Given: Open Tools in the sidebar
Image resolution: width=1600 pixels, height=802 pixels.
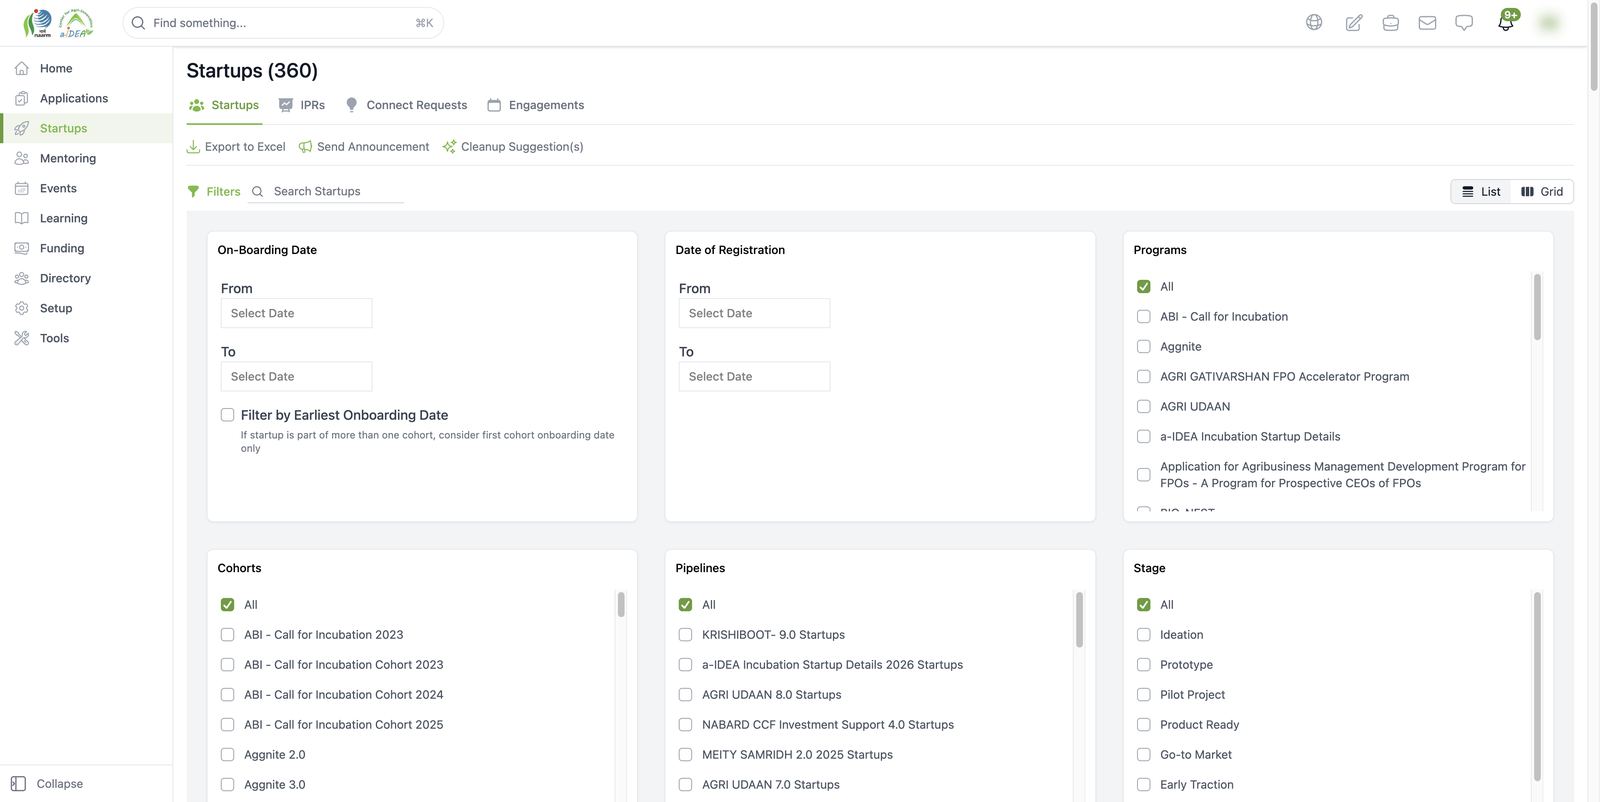Looking at the screenshot, I should tap(86, 338).
